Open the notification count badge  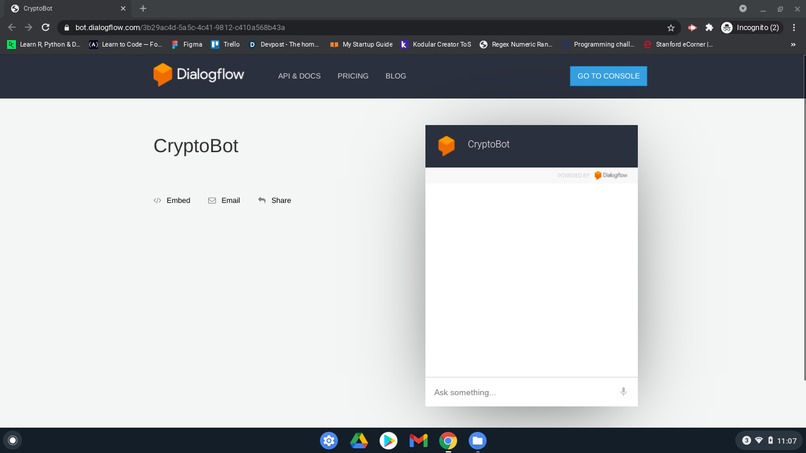[746, 441]
